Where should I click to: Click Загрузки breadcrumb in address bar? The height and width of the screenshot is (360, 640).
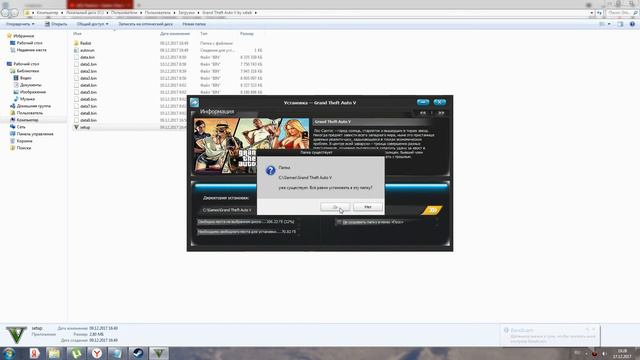pos(187,13)
